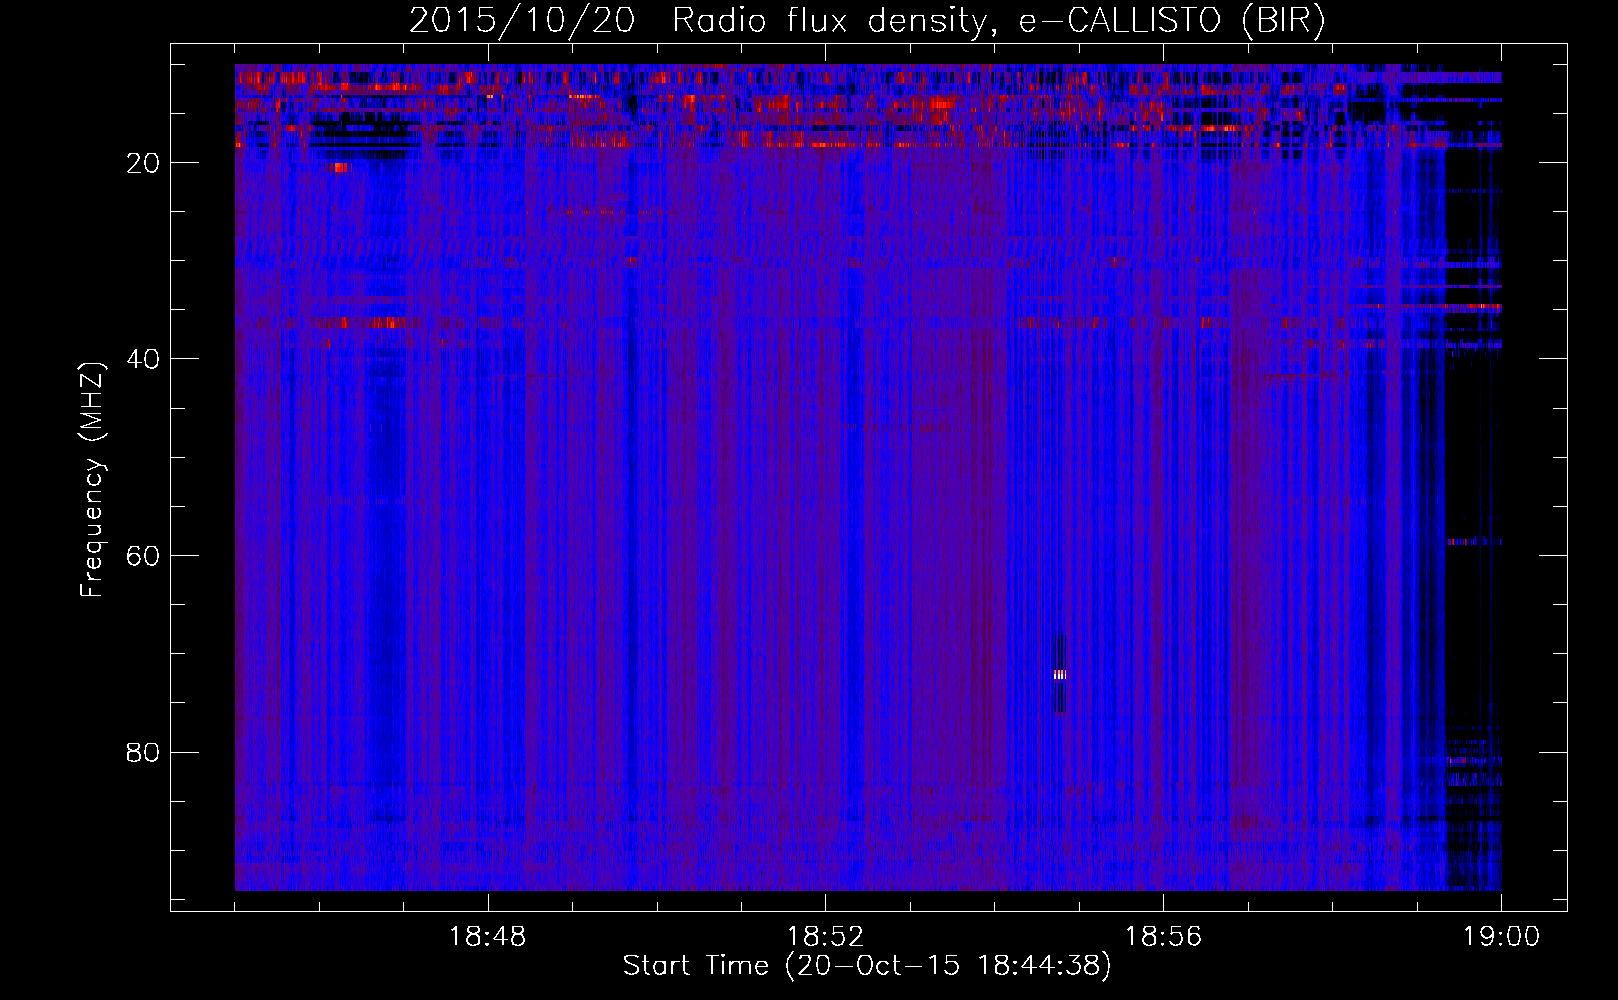Click the bright white burst spot near 72 MHz
The width and height of the screenshot is (1618, 1000).
pyautogui.click(x=1060, y=675)
